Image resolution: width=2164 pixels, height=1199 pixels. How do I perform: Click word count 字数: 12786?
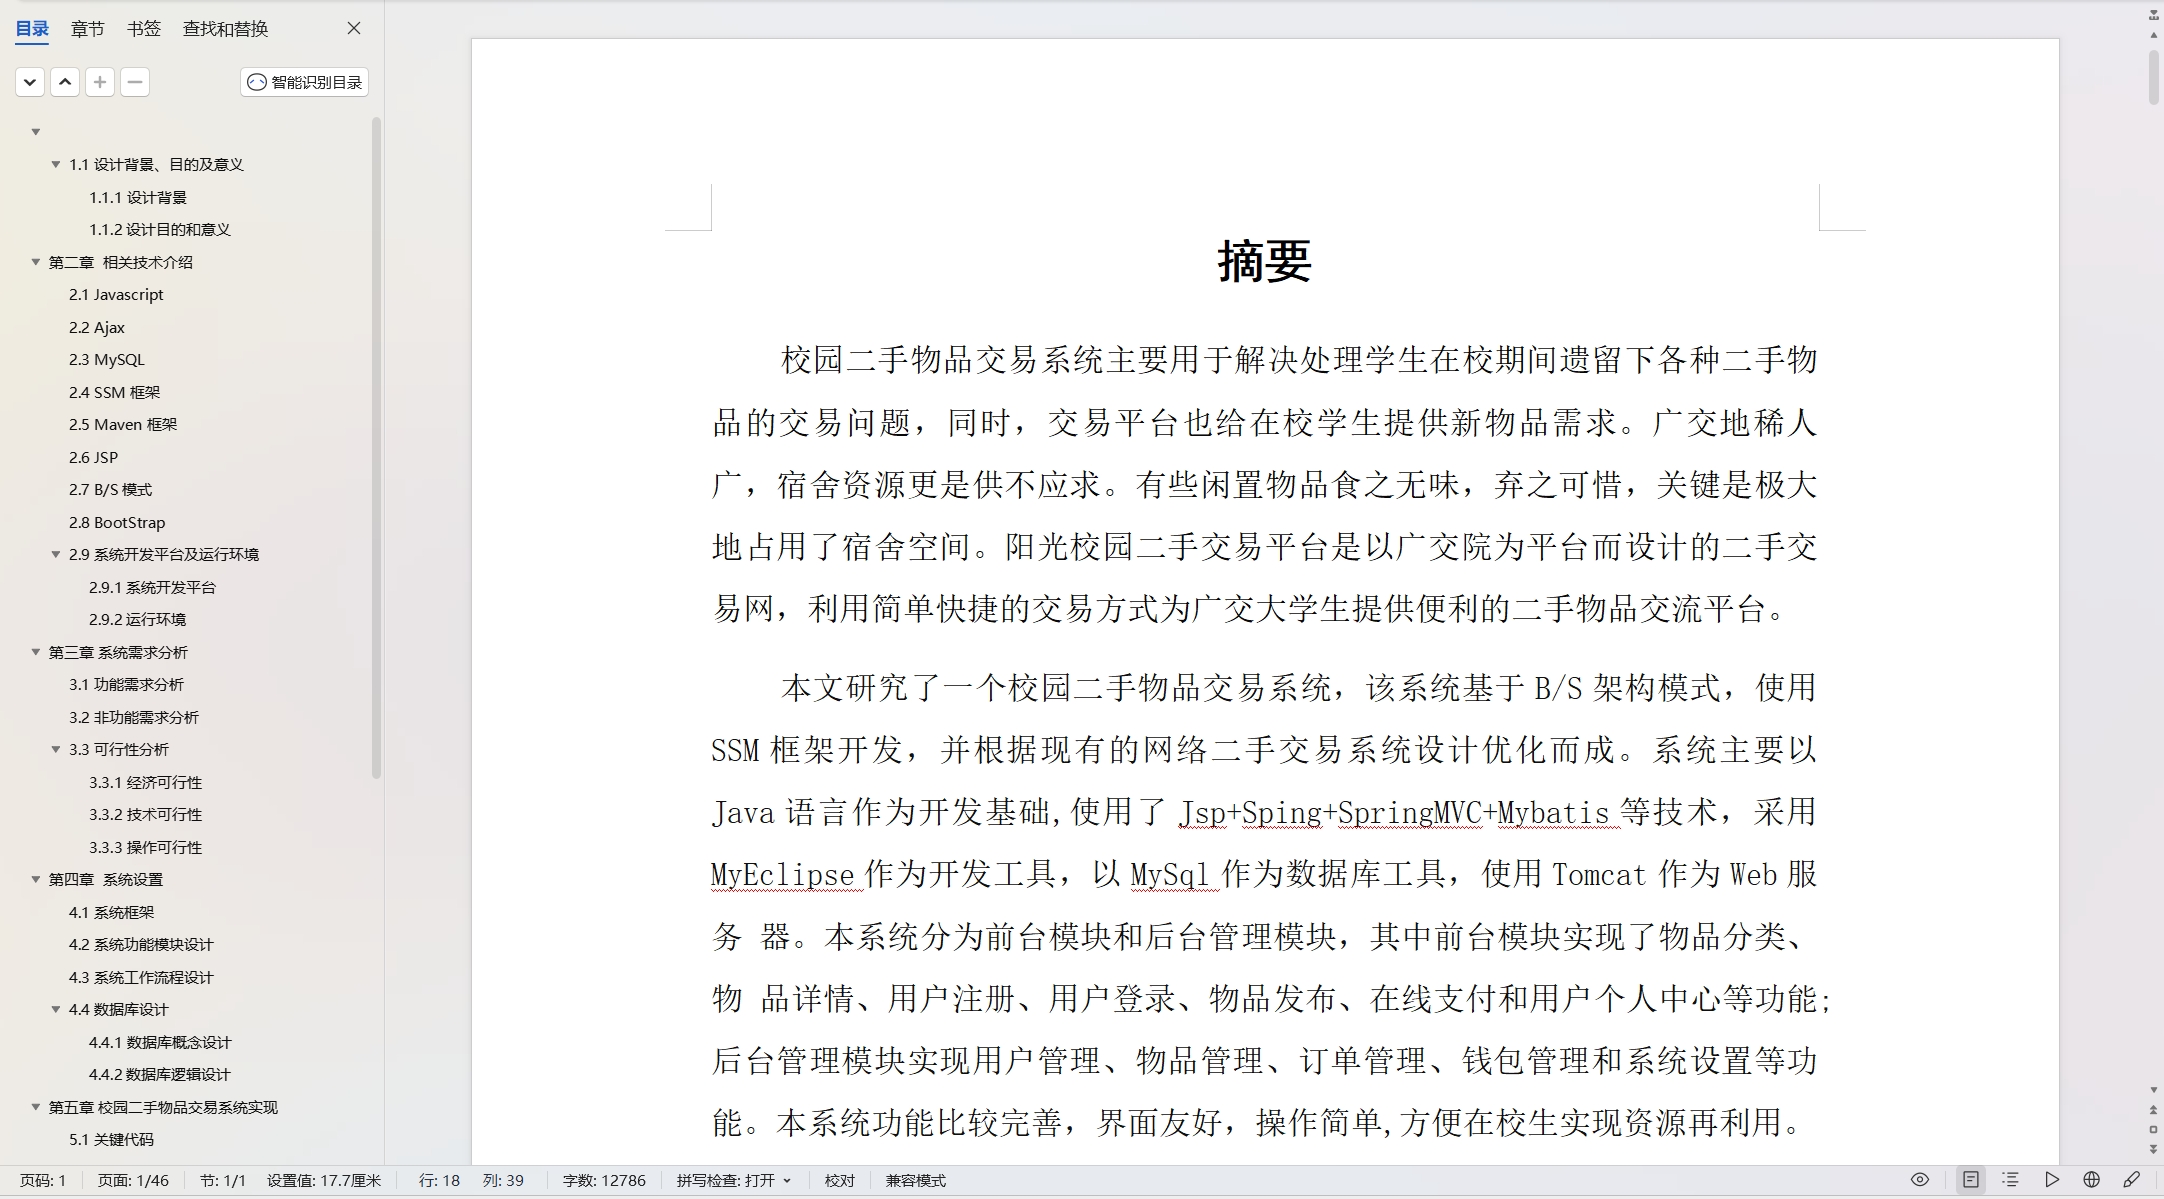[x=604, y=1180]
